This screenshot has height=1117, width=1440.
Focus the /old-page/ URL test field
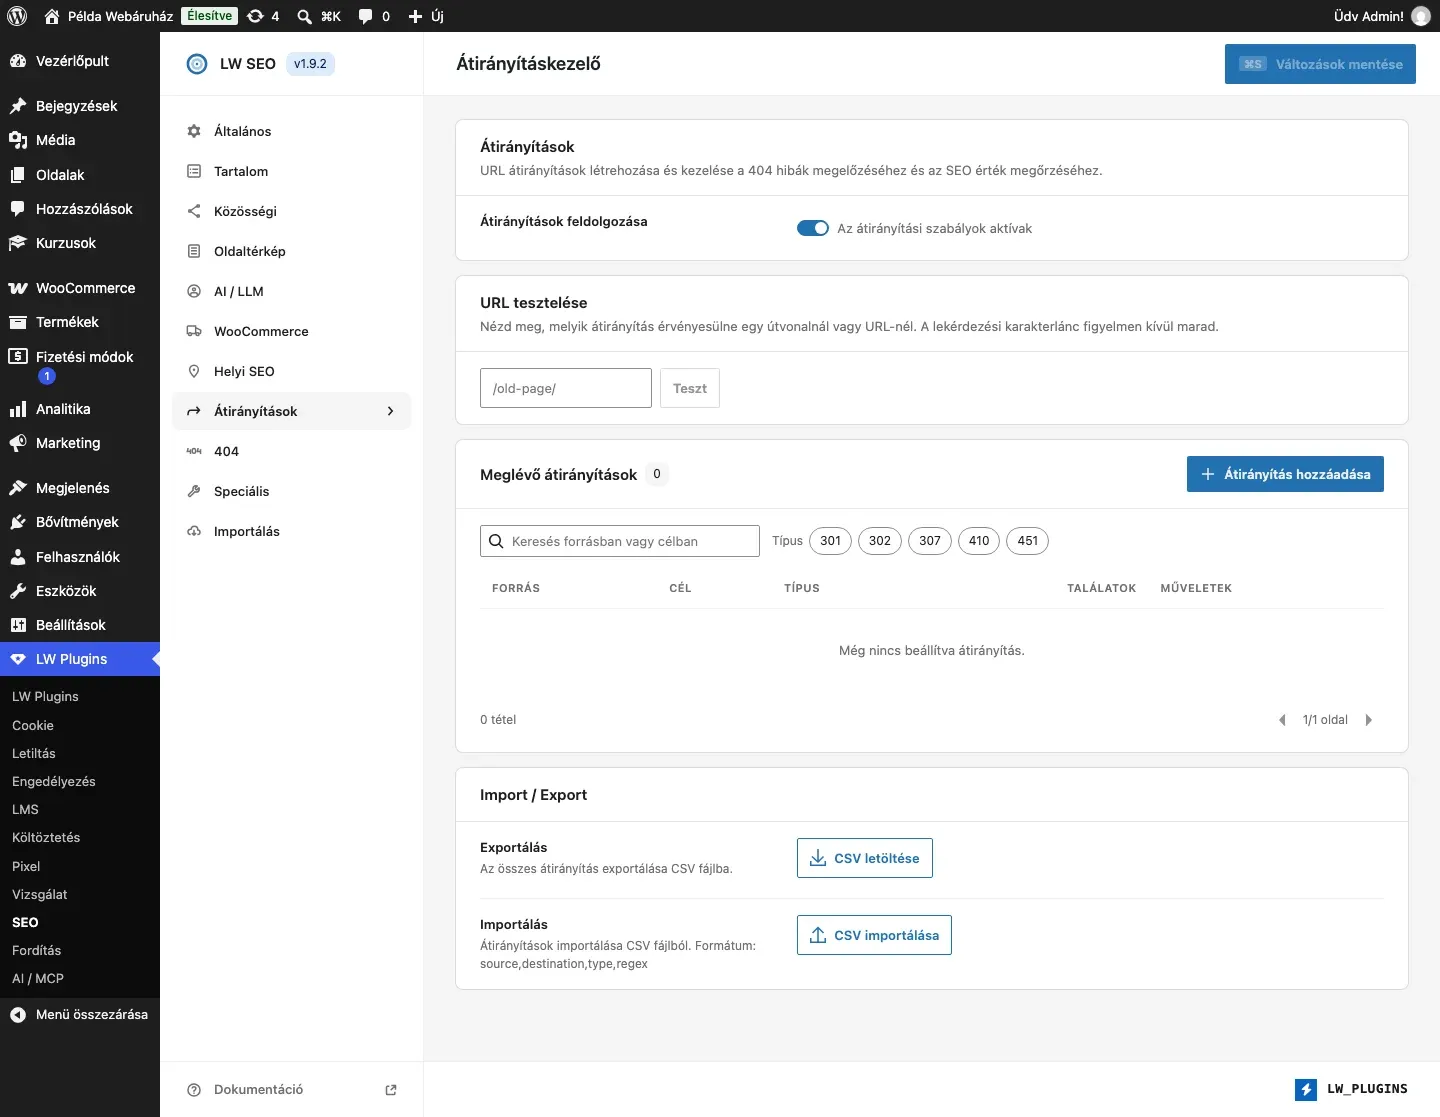[566, 388]
